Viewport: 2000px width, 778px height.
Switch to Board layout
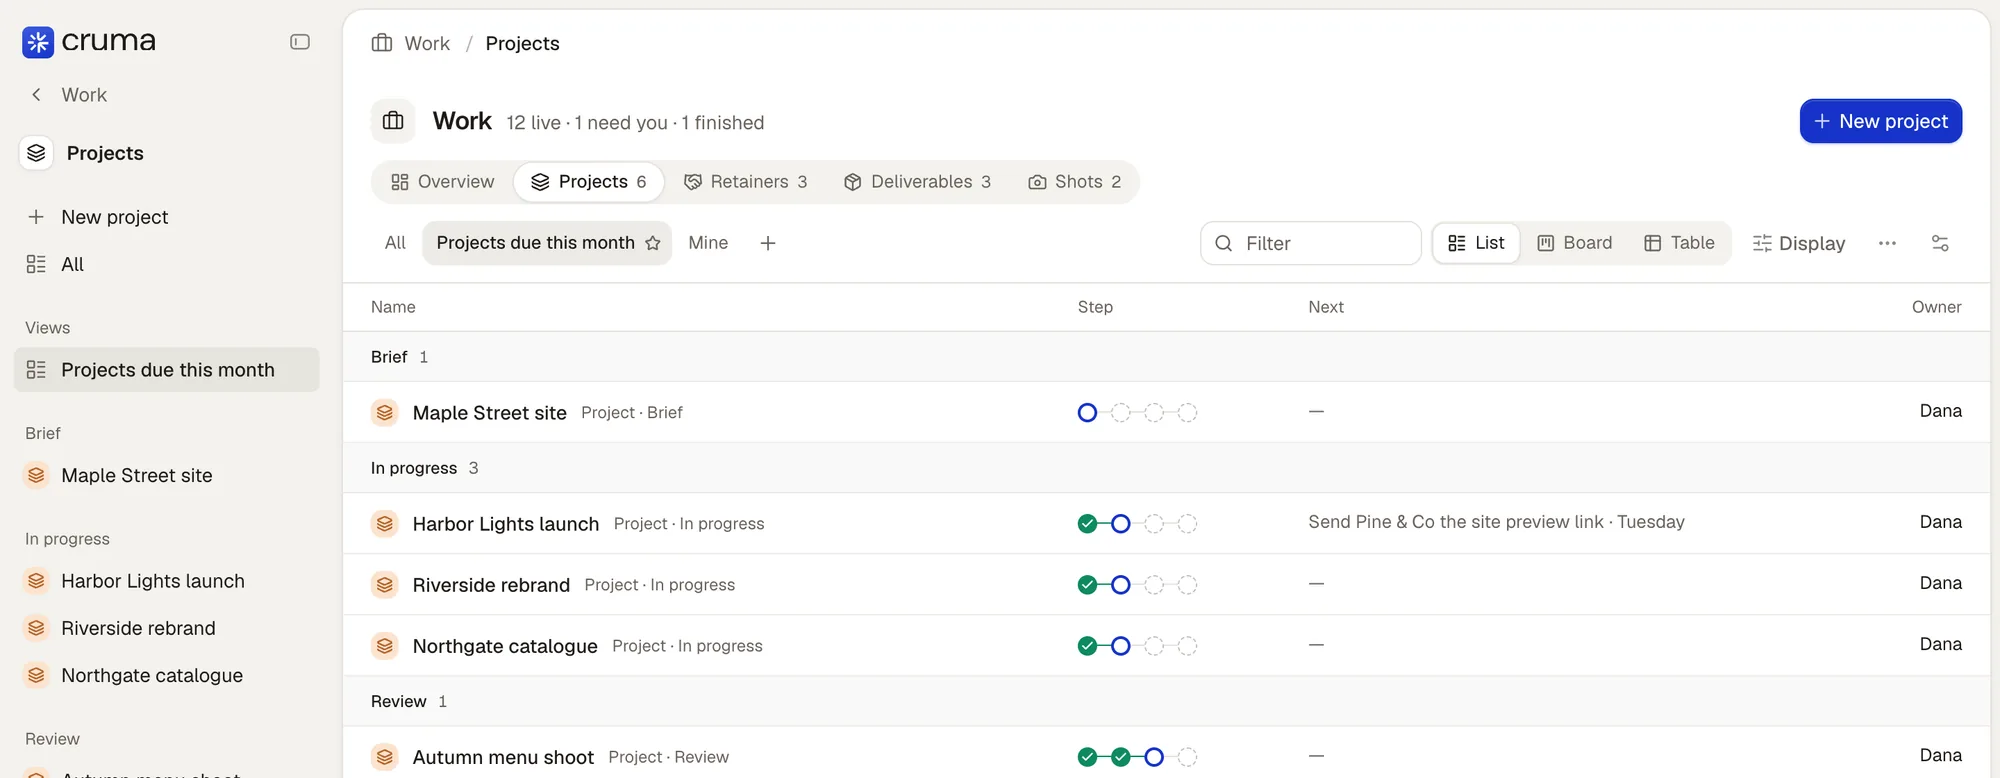1575,243
